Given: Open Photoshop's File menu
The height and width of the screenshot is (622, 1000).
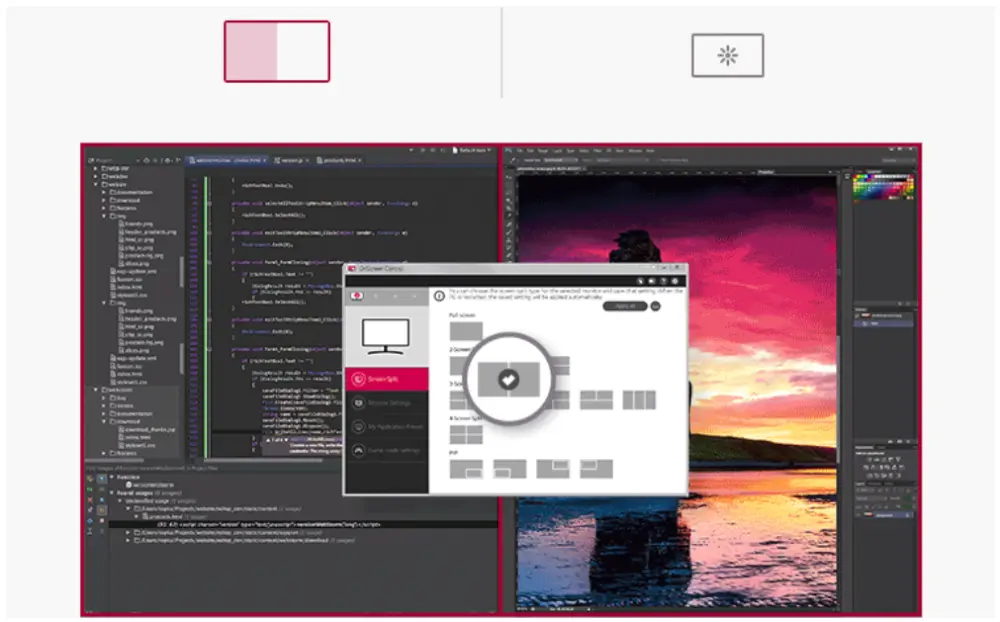Looking at the screenshot, I should 520,151.
